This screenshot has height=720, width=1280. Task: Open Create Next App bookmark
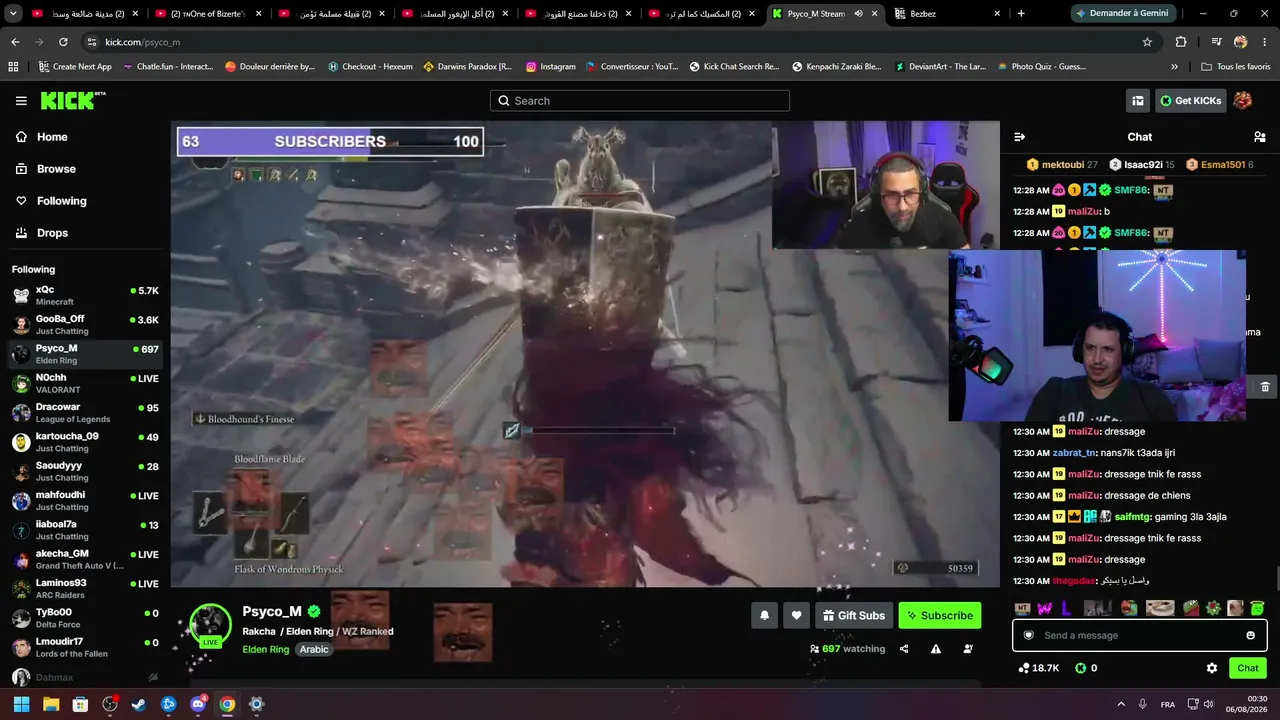75,67
